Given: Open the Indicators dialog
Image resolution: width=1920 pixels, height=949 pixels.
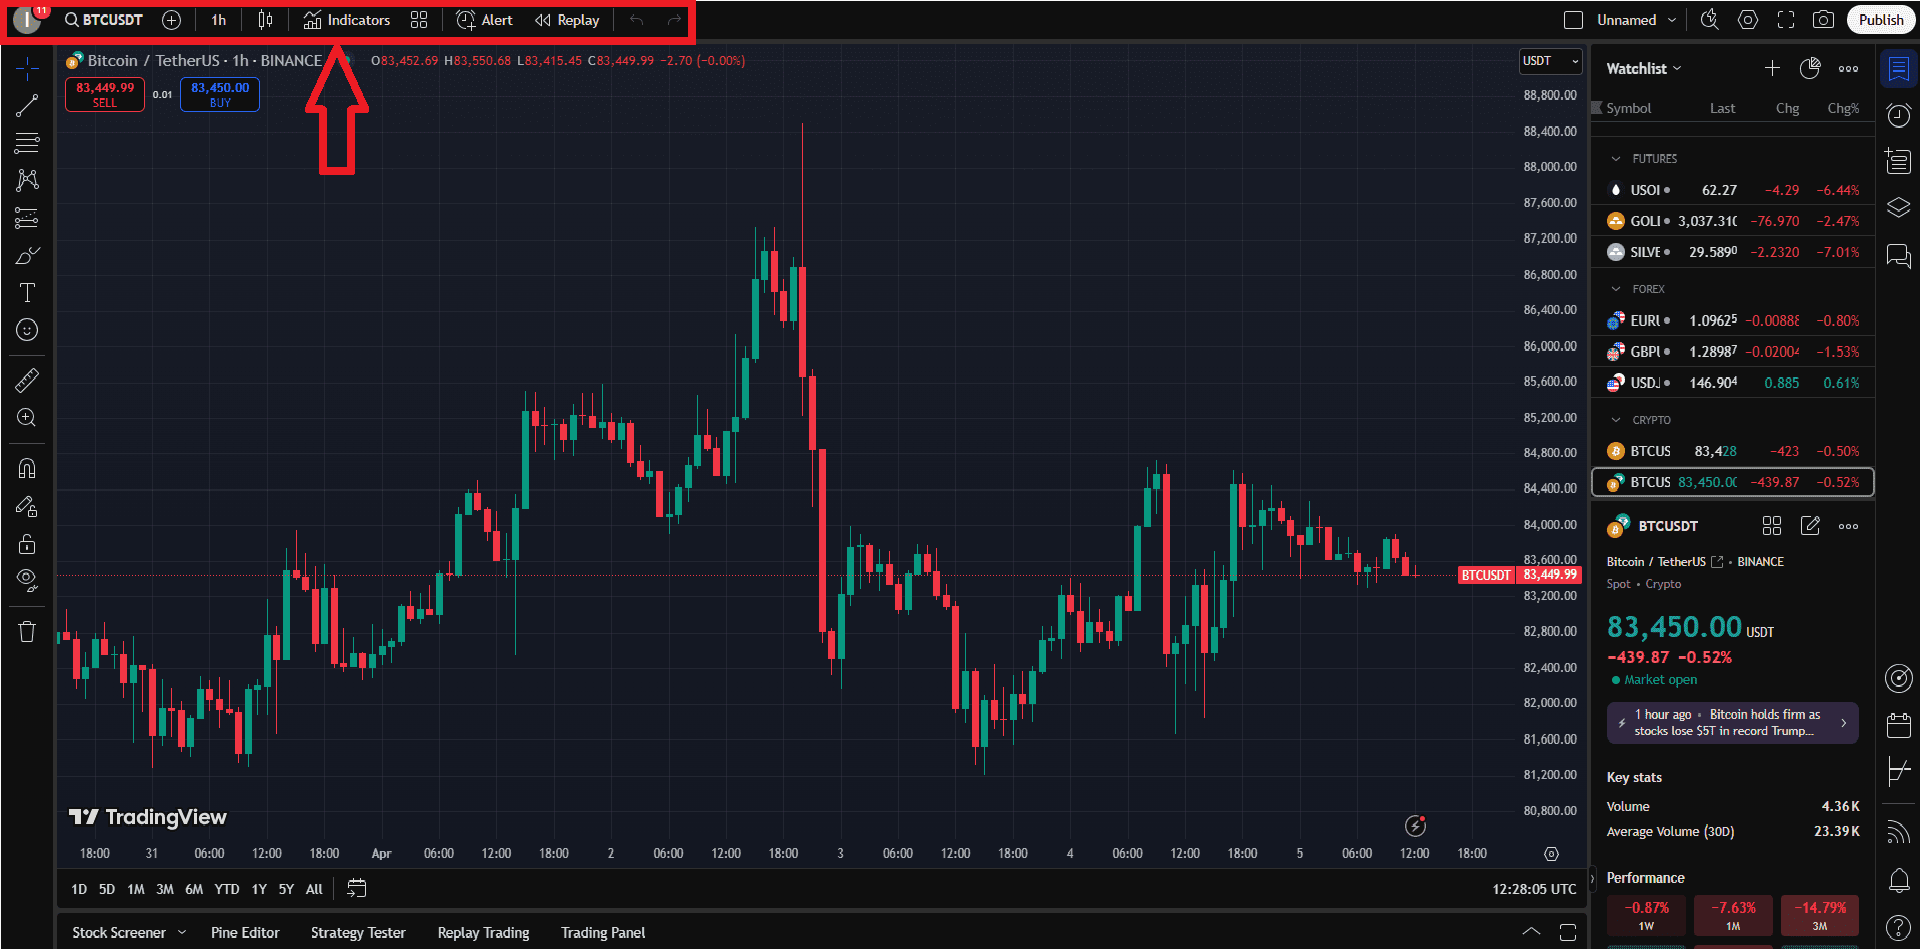Looking at the screenshot, I should pos(347,20).
